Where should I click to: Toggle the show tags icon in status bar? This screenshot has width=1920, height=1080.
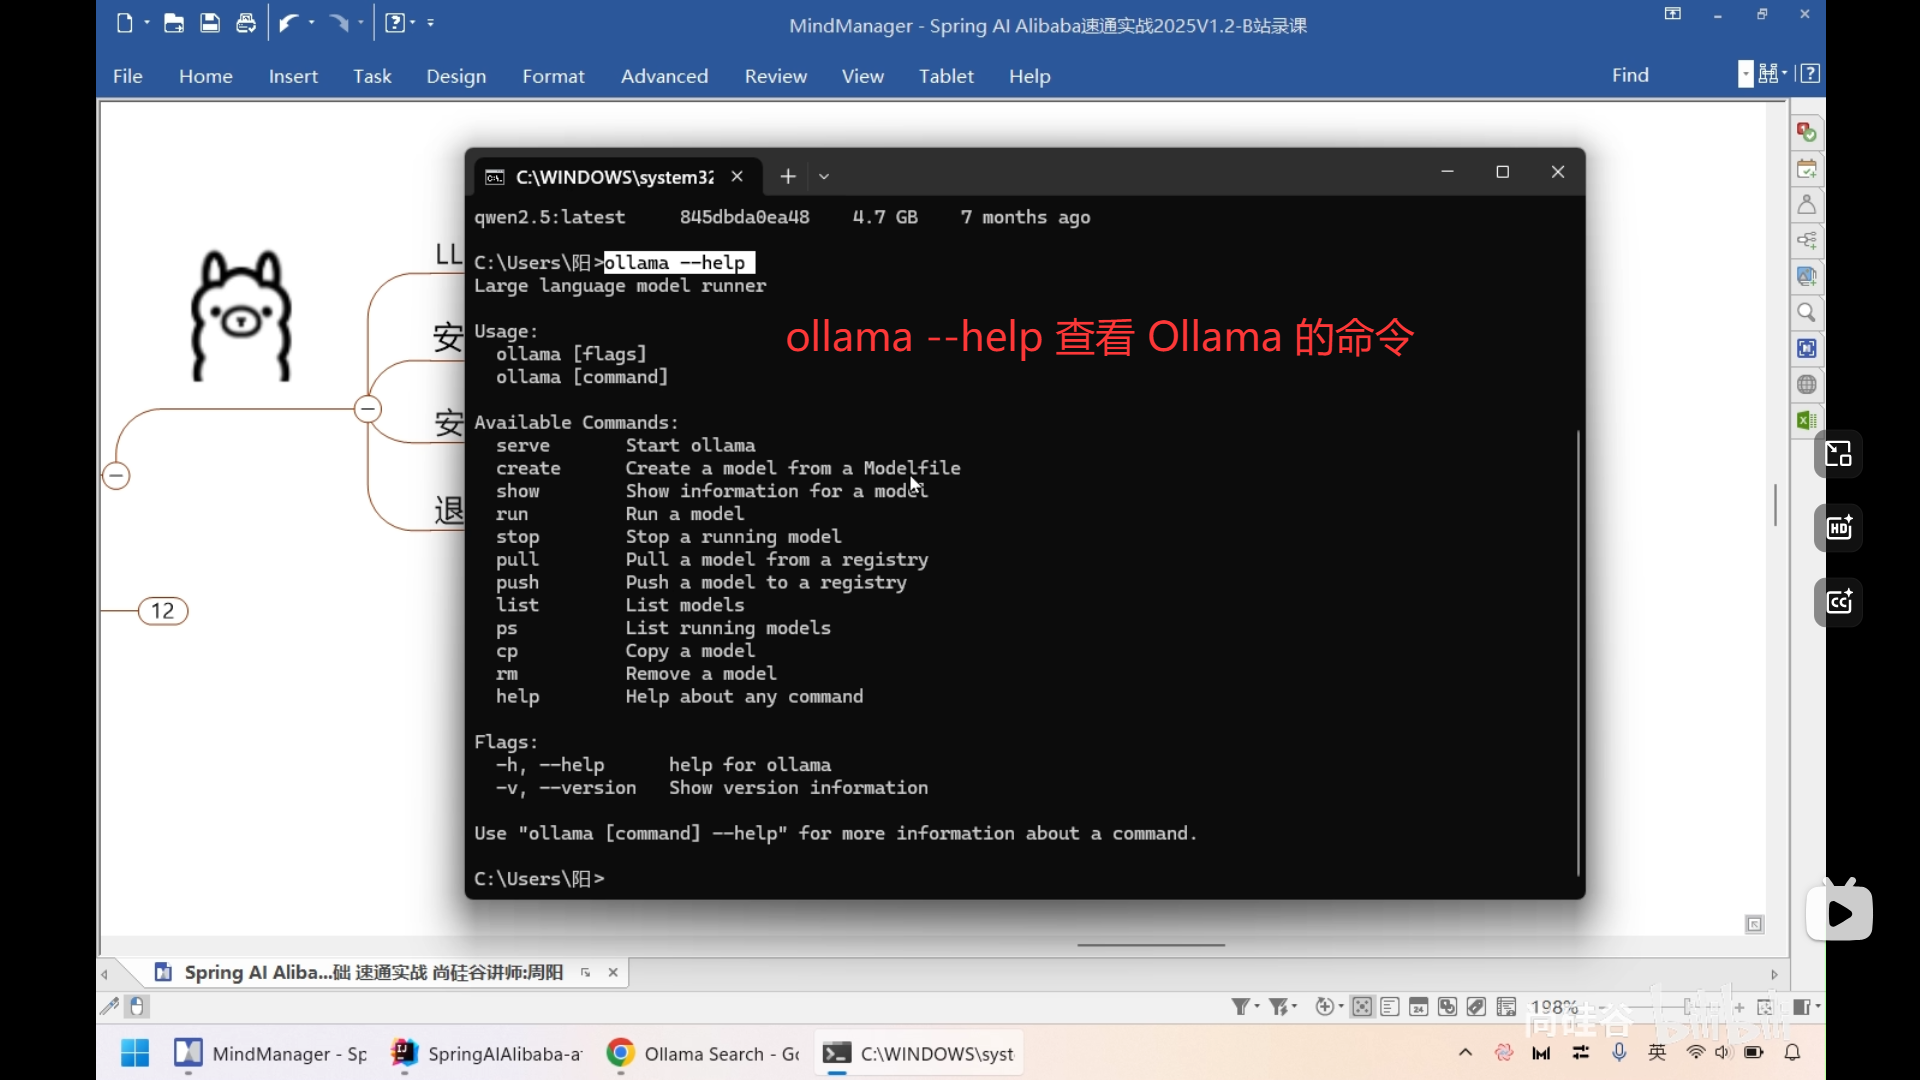click(x=1476, y=1007)
